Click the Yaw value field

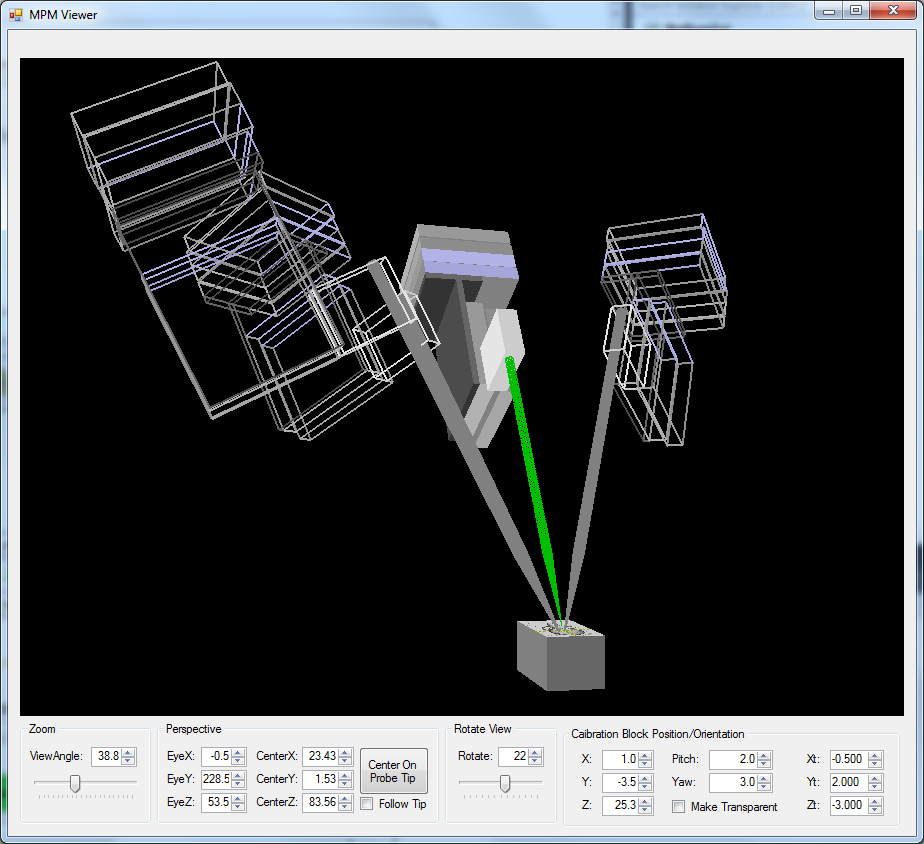tap(733, 782)
